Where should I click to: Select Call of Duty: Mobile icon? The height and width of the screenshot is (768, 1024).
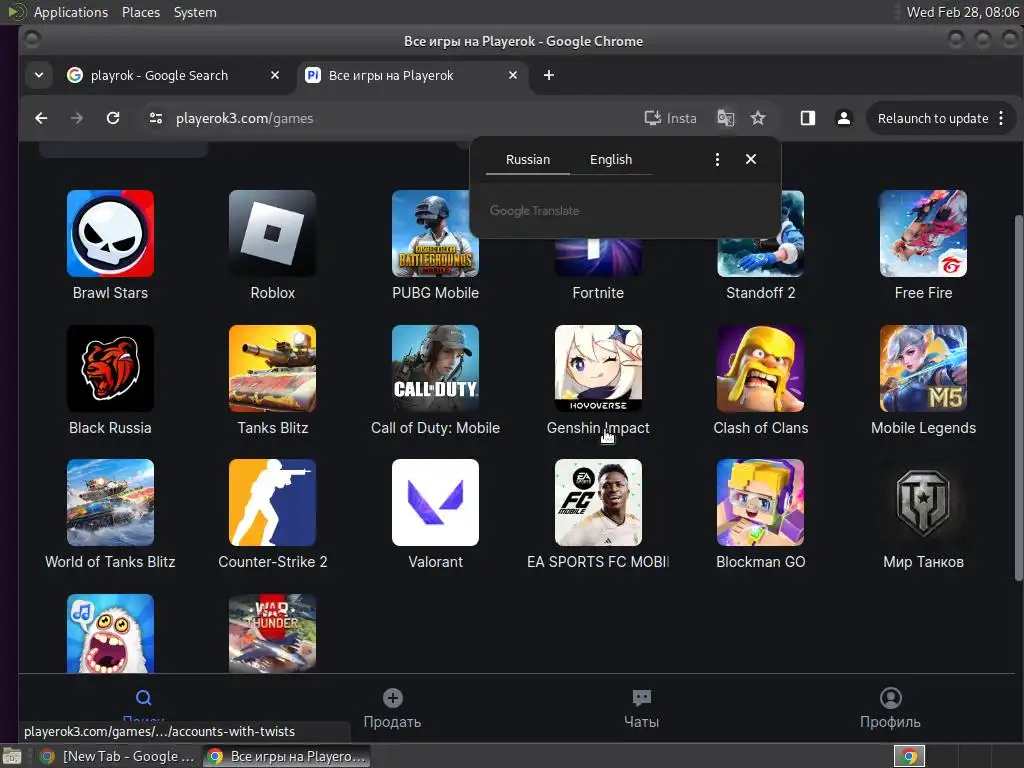point(435,368)
